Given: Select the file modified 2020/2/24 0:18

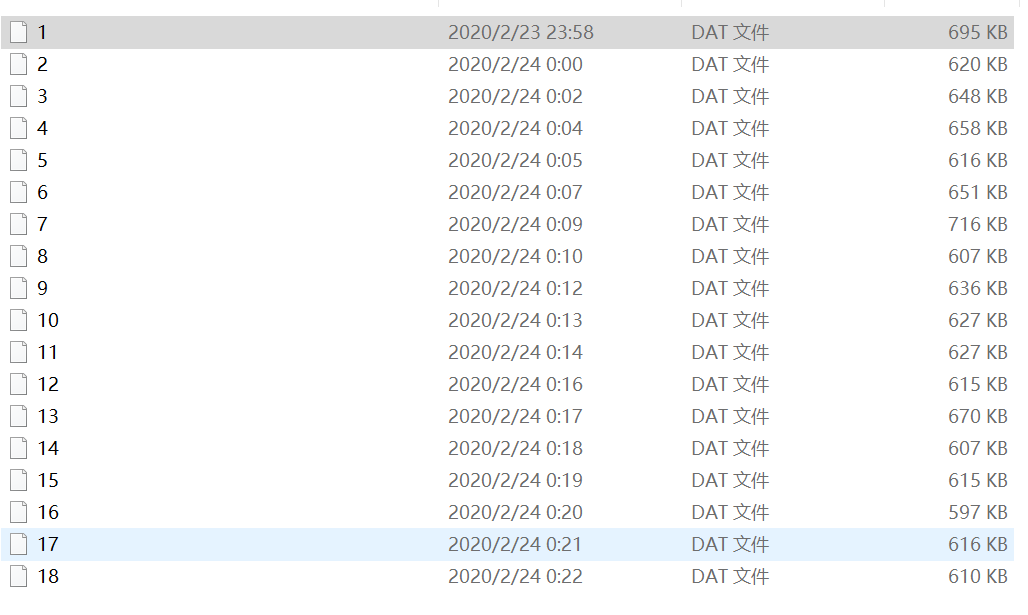Looking at the screenshot, I should [507, 448].
